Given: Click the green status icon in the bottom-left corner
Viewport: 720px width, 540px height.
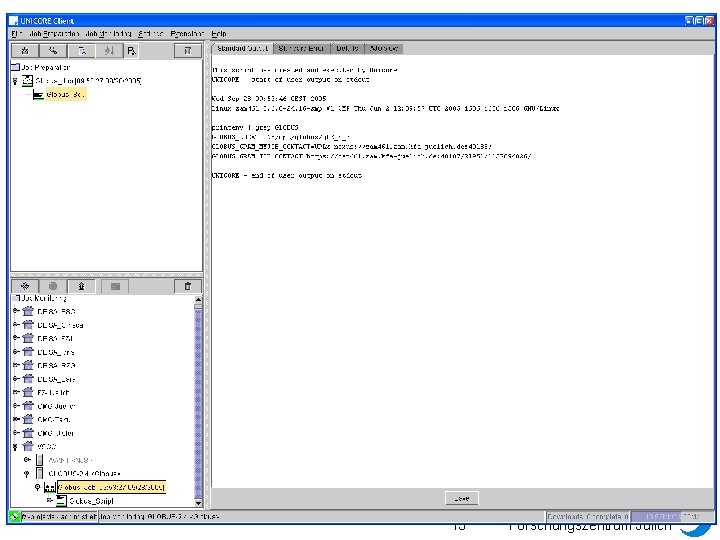Looking at the screenshot, I should click(14, 517).
